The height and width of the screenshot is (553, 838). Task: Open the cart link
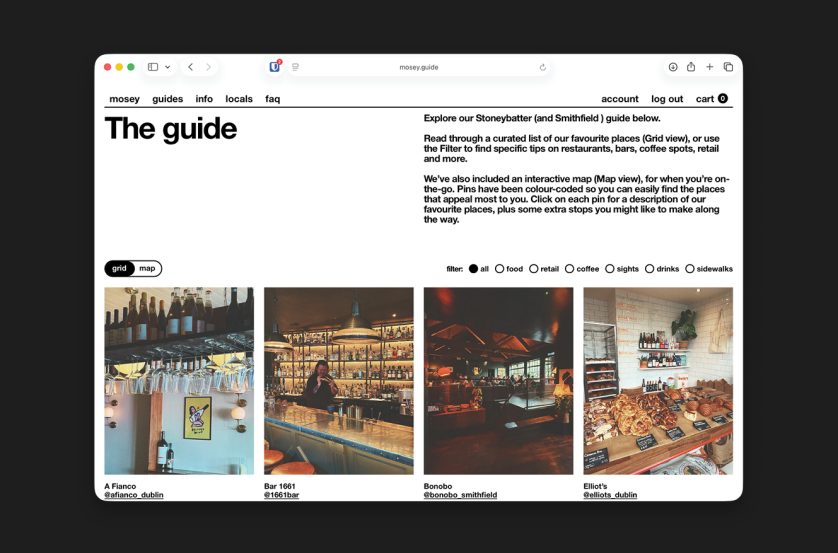click(711, 99)
